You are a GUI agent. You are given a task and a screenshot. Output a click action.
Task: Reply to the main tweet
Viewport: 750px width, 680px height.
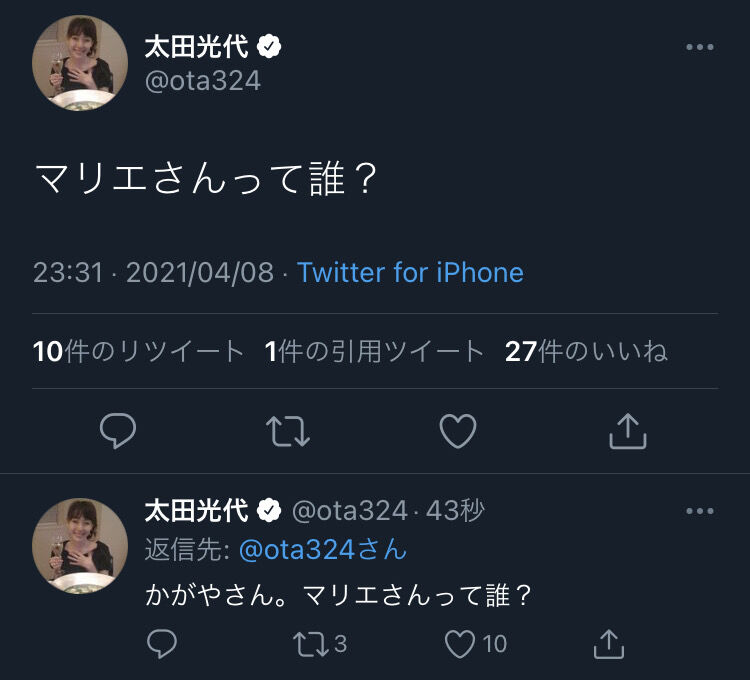click(x=118, y=431)
